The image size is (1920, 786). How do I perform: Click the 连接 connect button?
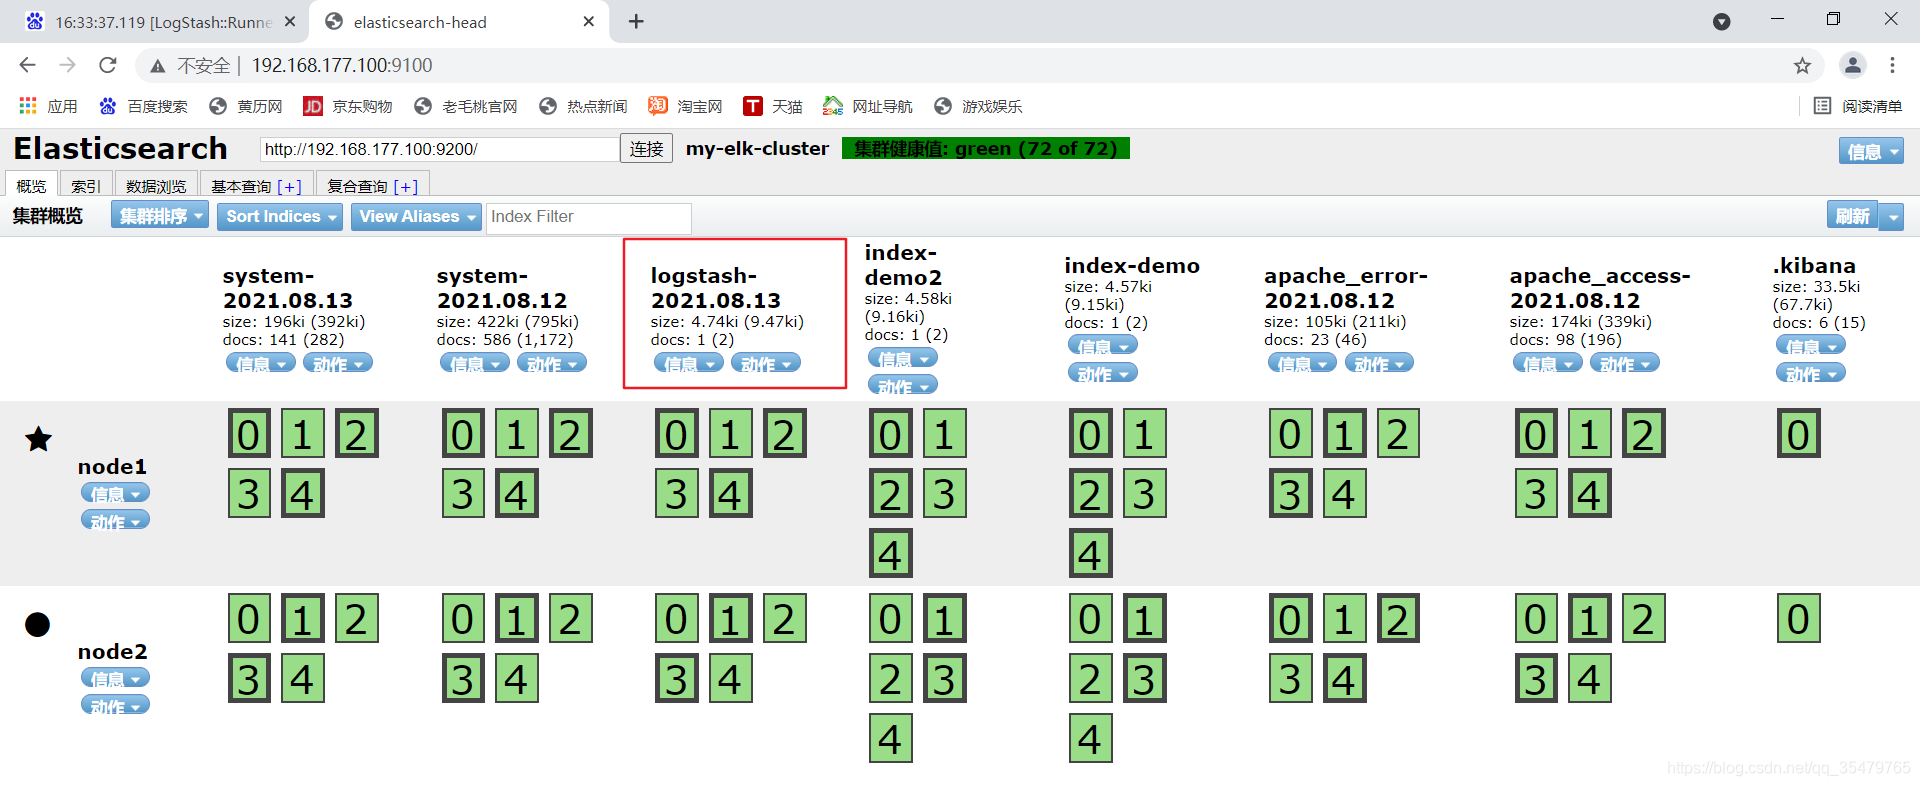pyautogui.click(x=646, y=149)
